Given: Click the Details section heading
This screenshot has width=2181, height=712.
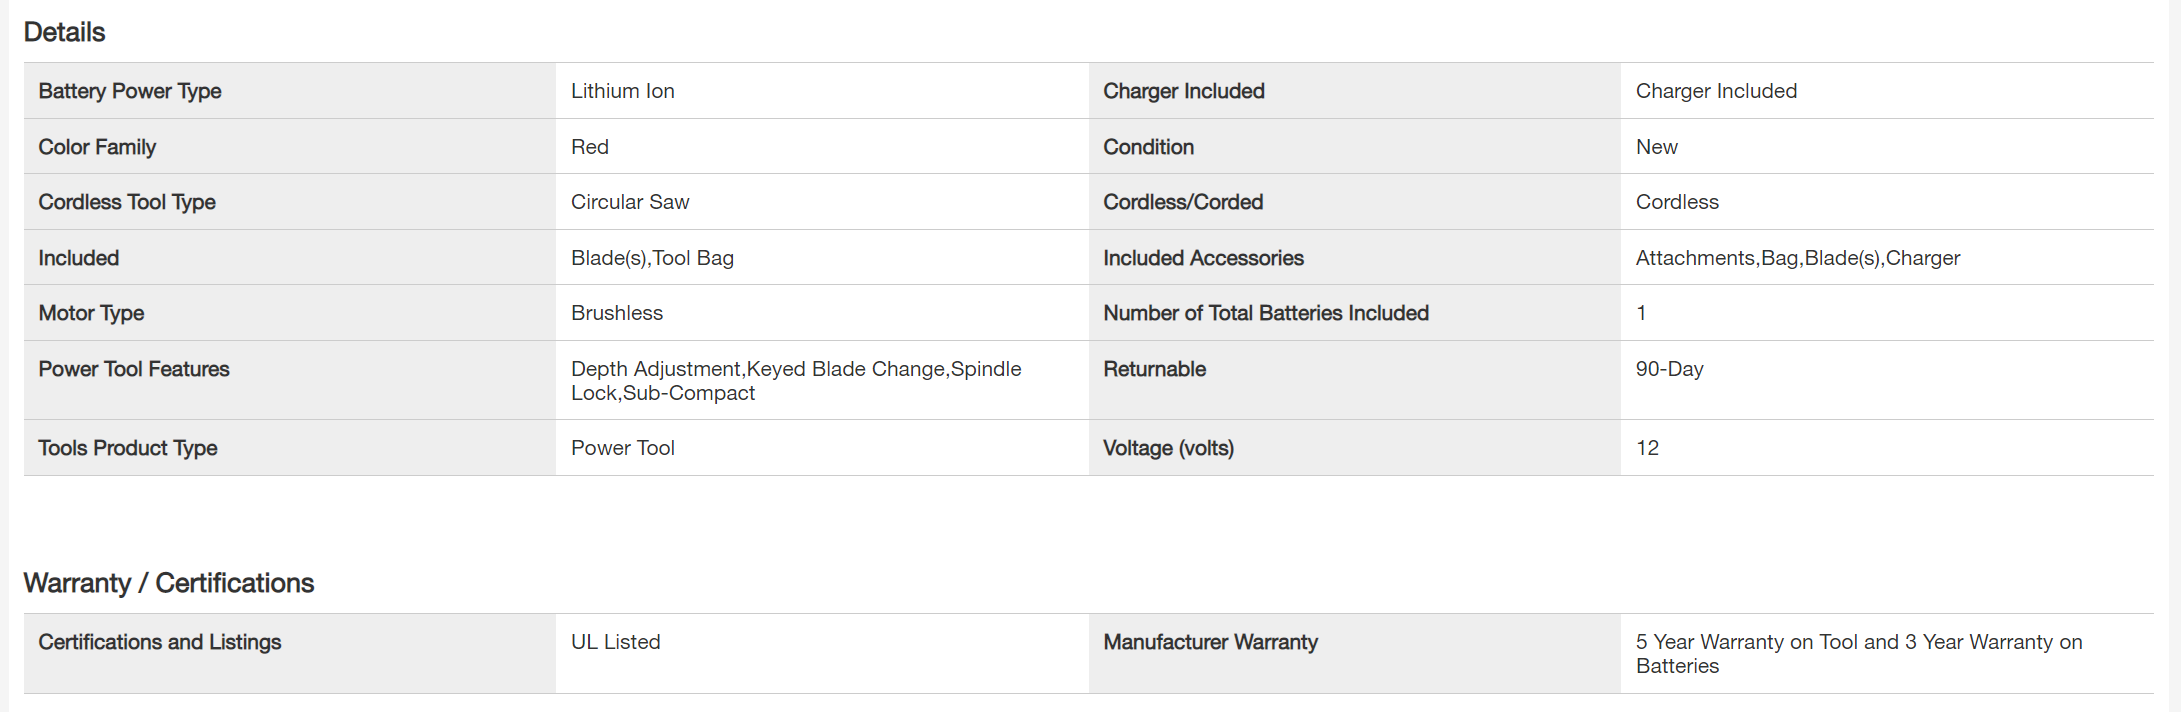Looking at the screenshot, I should 64,32.
